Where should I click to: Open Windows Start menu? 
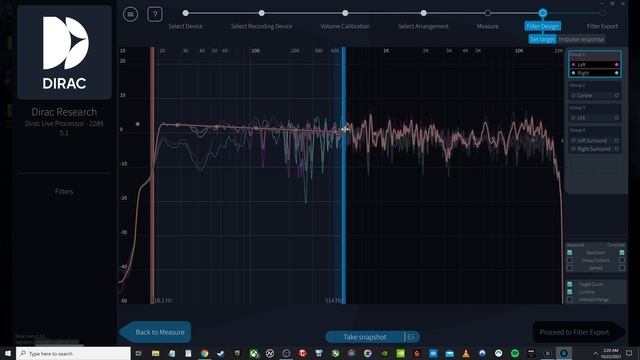tap(8, 353)
